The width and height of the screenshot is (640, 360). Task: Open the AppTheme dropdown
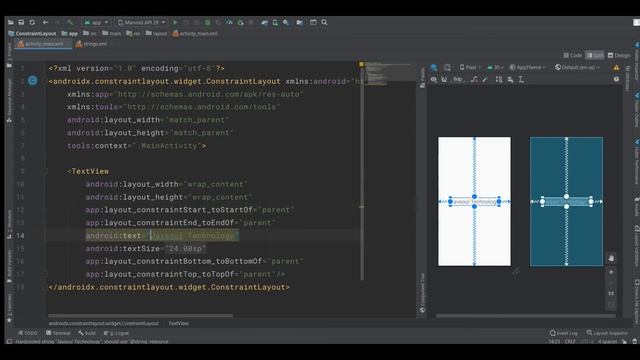pos(527,67)
